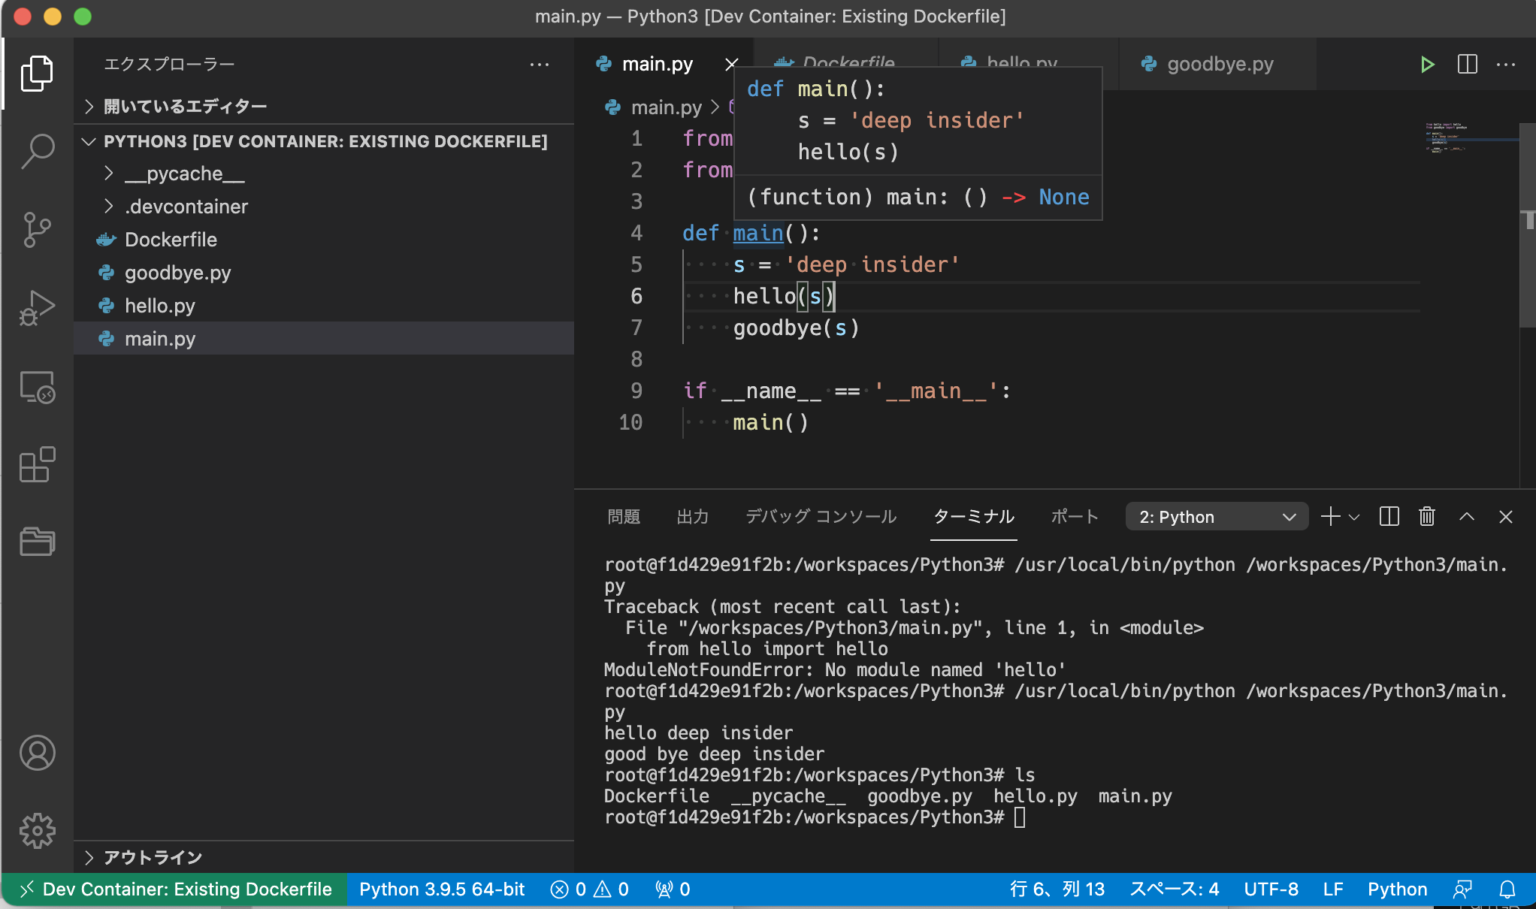
Task: Open the Remote Explorer view
Action: click(37, 387)
